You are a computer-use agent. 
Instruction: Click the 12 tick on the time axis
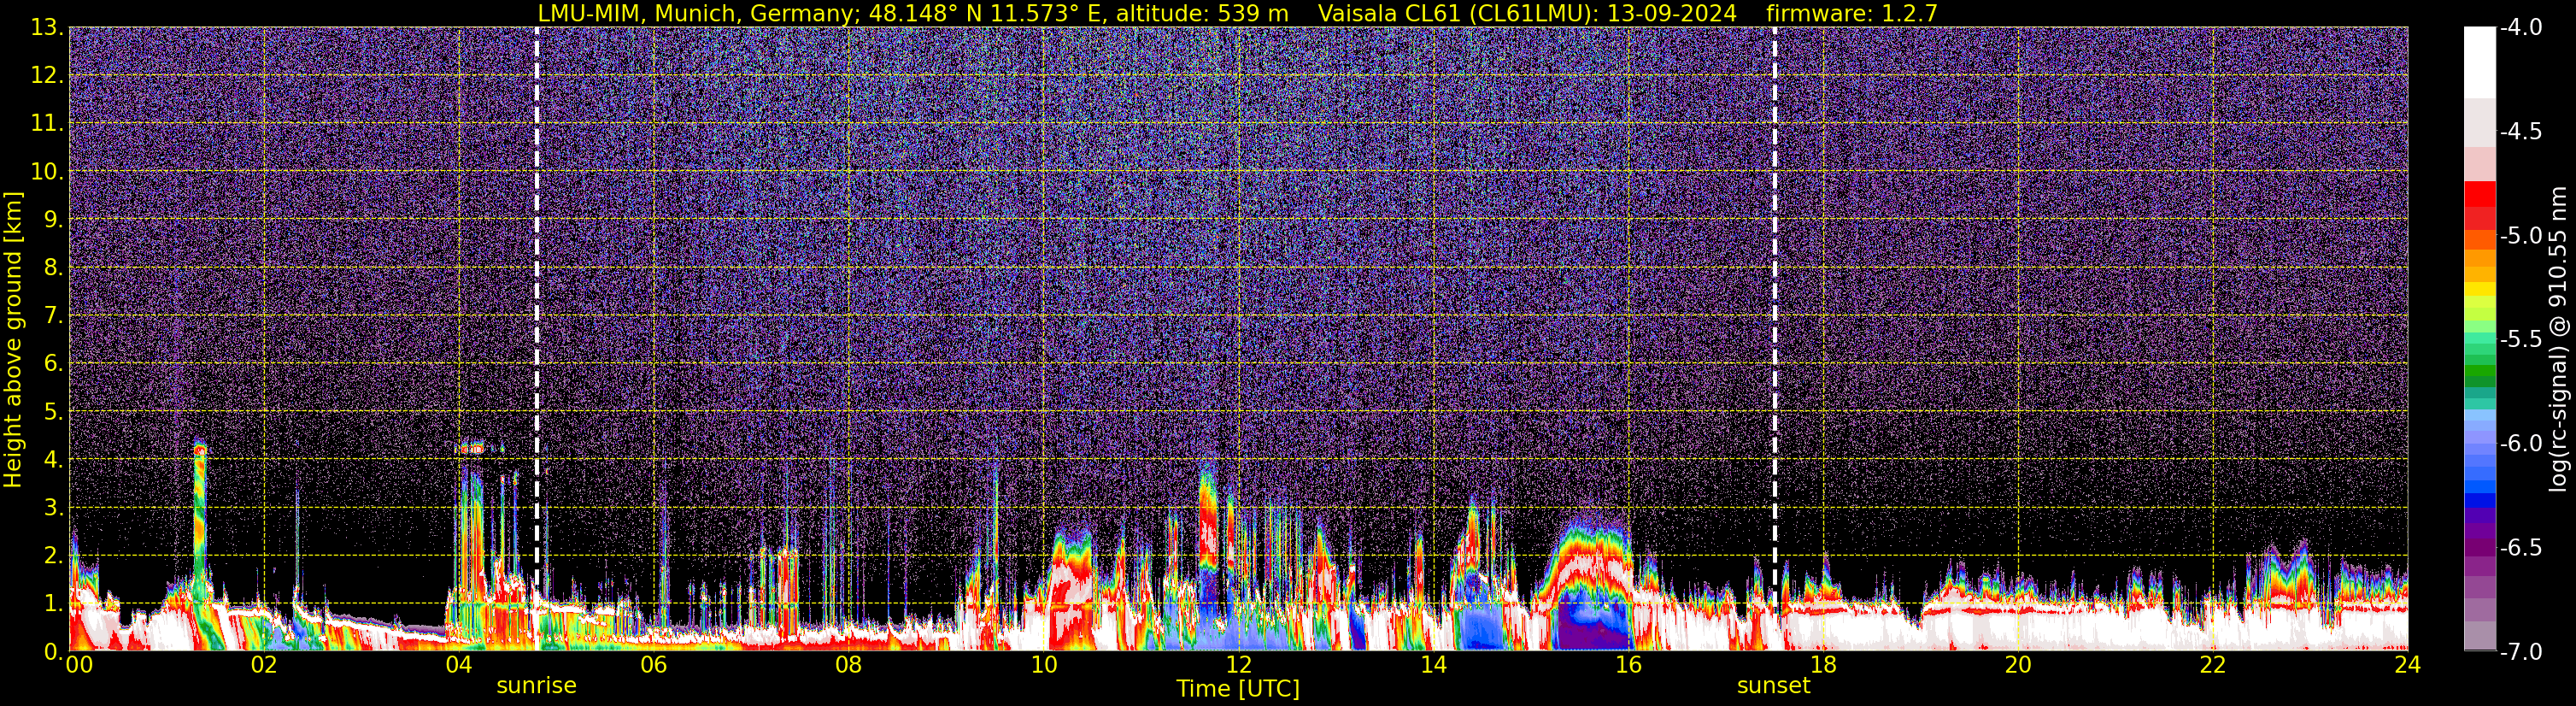(x=1238, y=665)
